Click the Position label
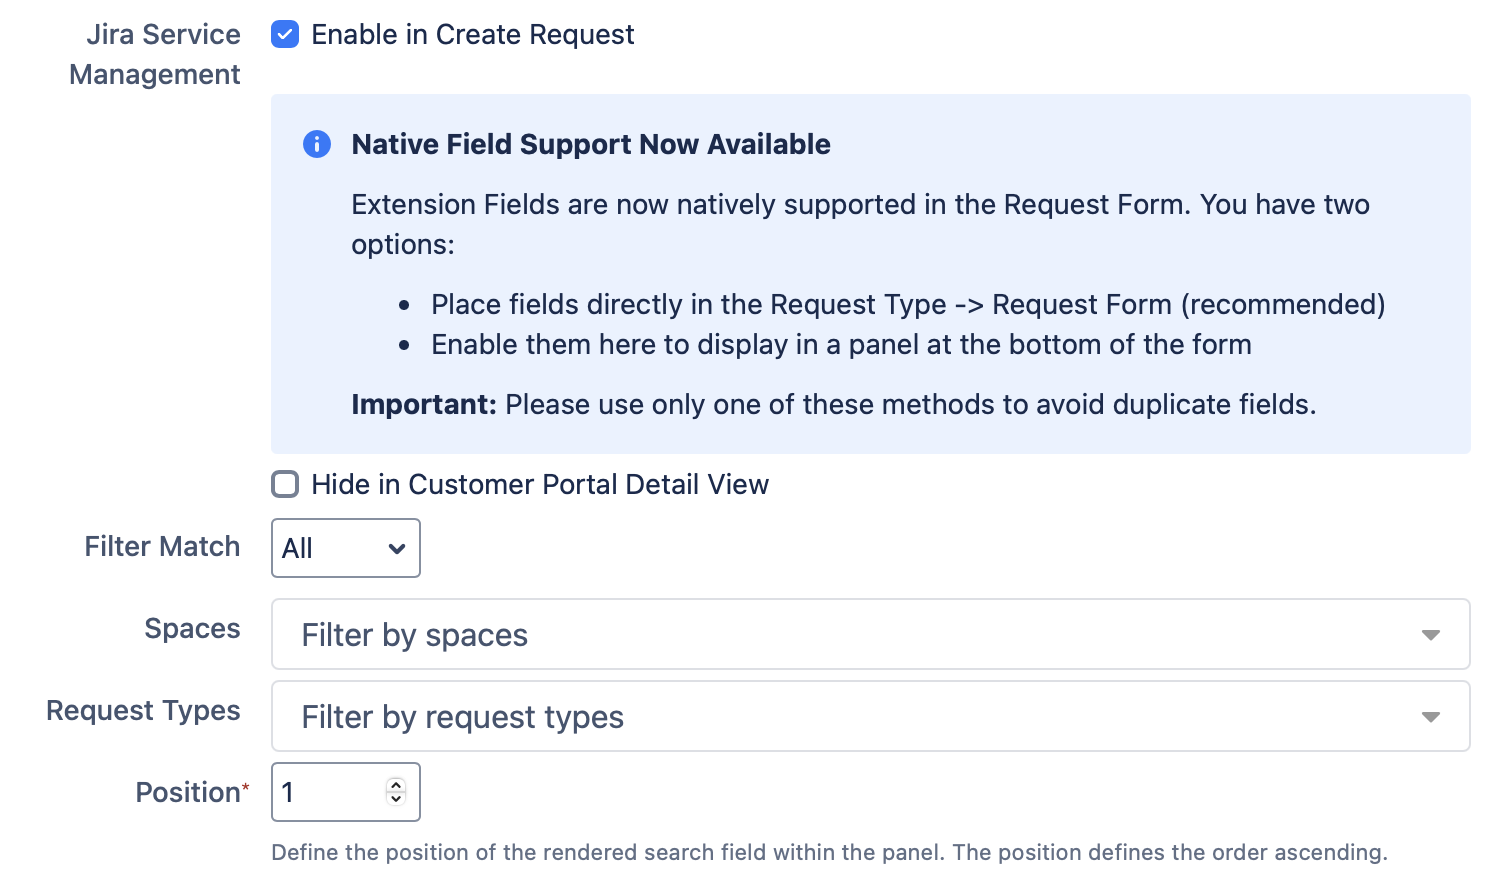1490x884 pixels. [188, 792]
